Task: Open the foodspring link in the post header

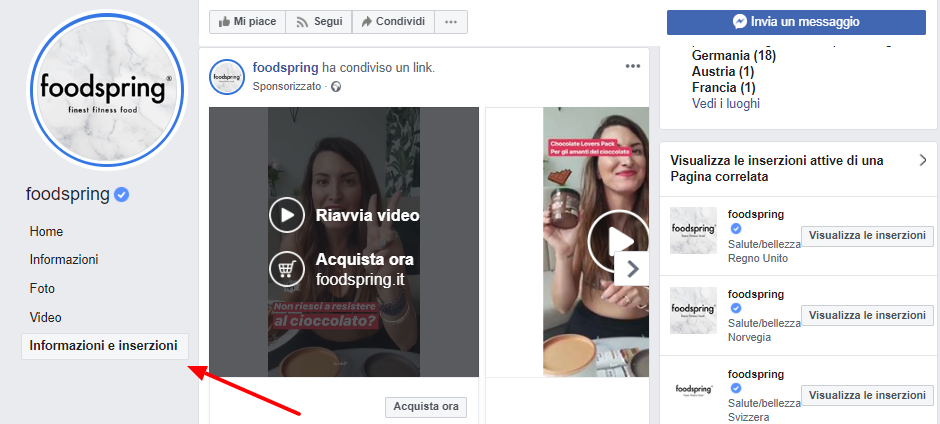Action: 286,68
